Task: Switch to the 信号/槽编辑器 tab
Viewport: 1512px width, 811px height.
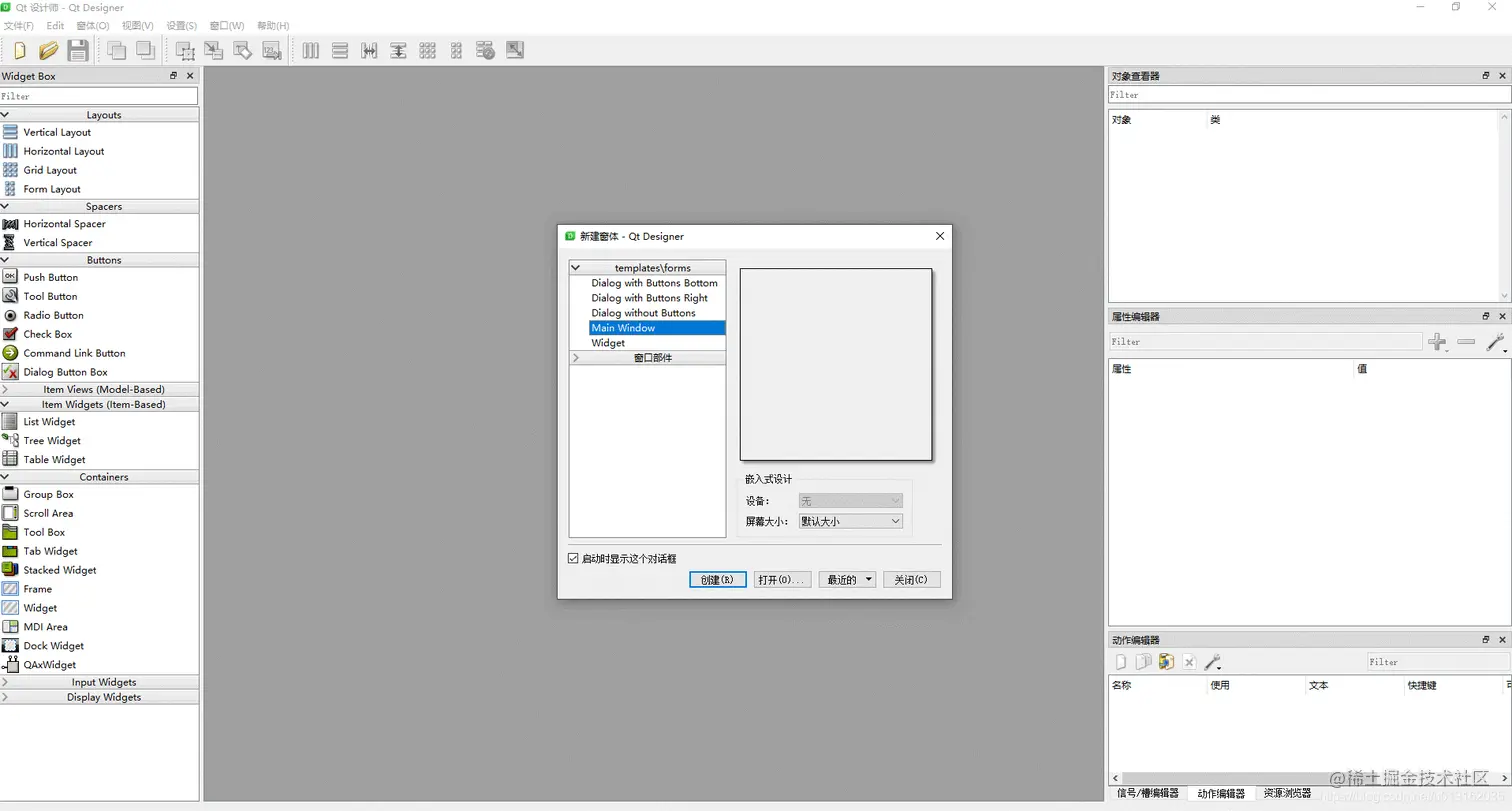Action: point(1147,793)
